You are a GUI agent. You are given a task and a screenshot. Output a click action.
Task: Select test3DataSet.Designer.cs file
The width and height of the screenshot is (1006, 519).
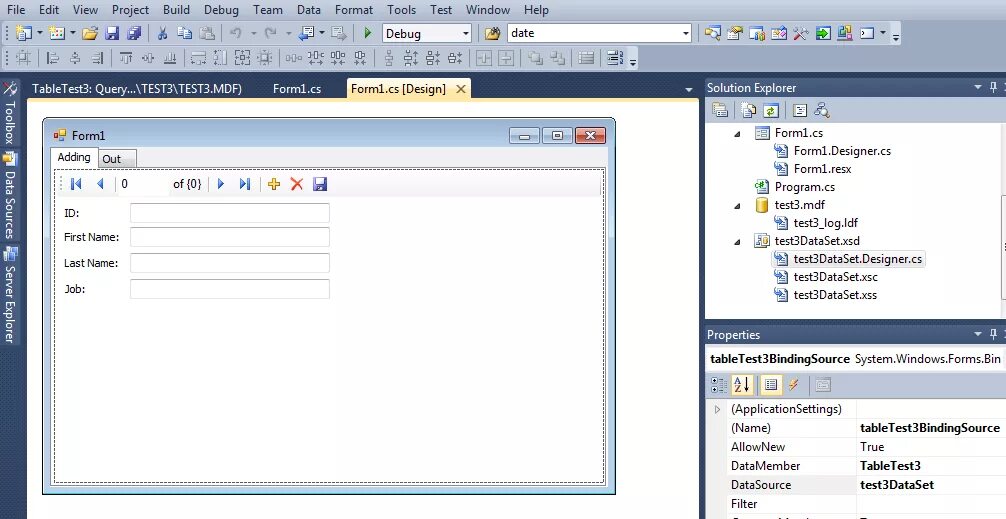(x=857, y=259)
